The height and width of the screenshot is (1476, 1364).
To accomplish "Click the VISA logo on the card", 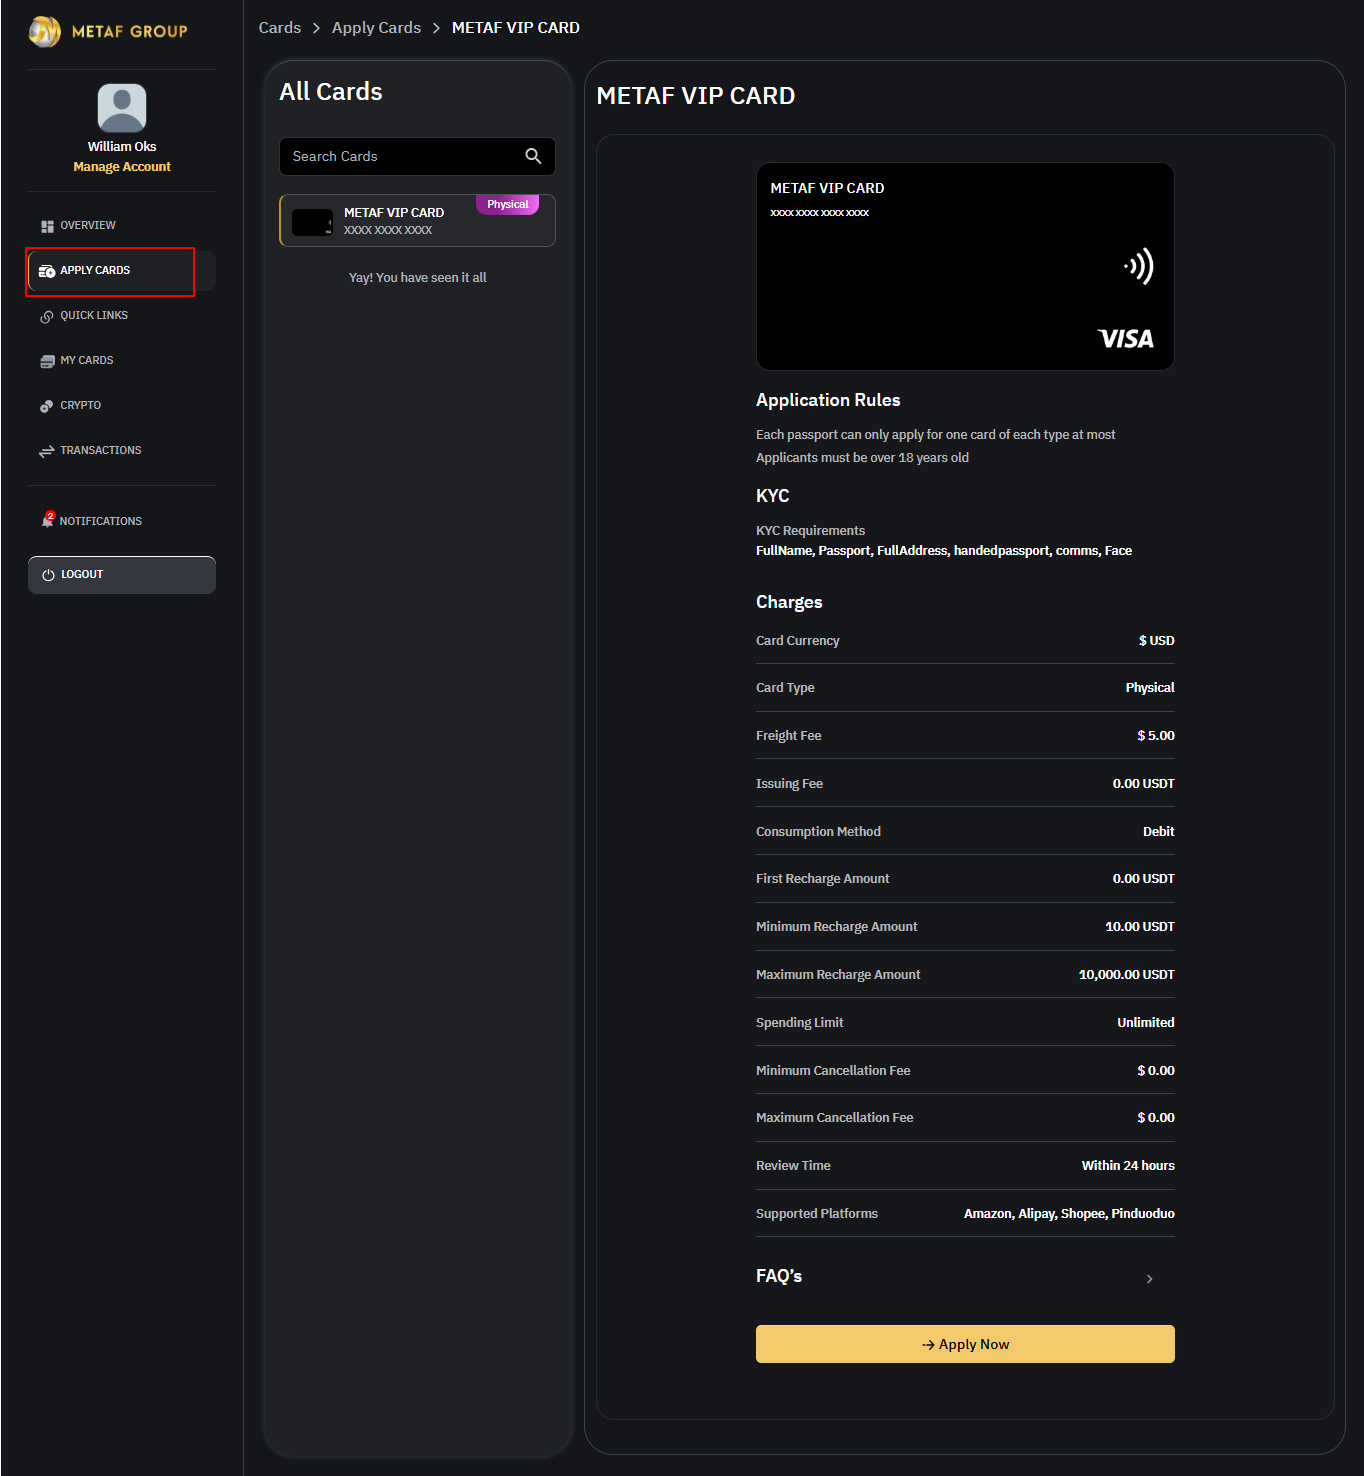I will point(1126,339).
